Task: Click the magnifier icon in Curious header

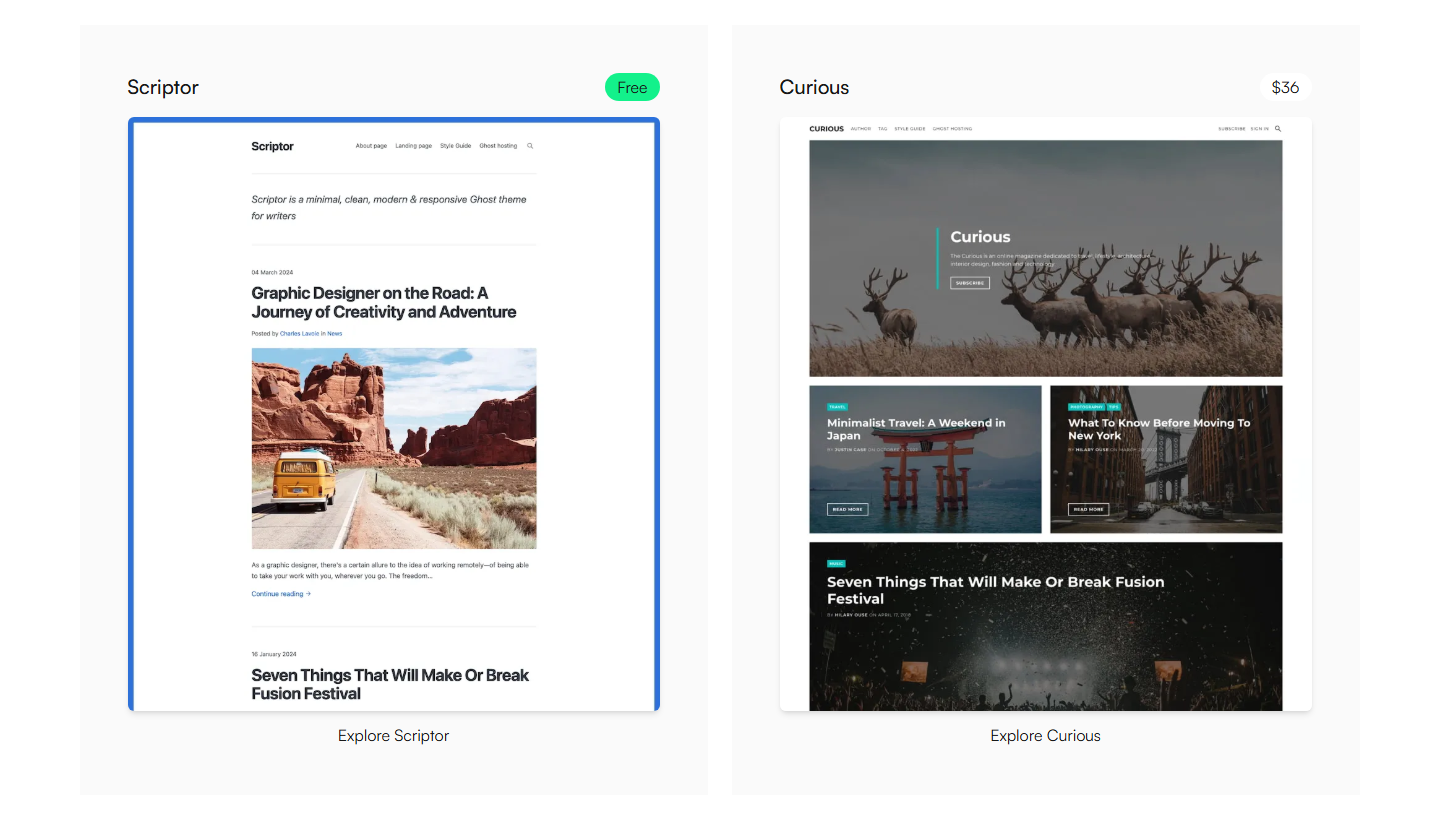Action: [1278, 129]
